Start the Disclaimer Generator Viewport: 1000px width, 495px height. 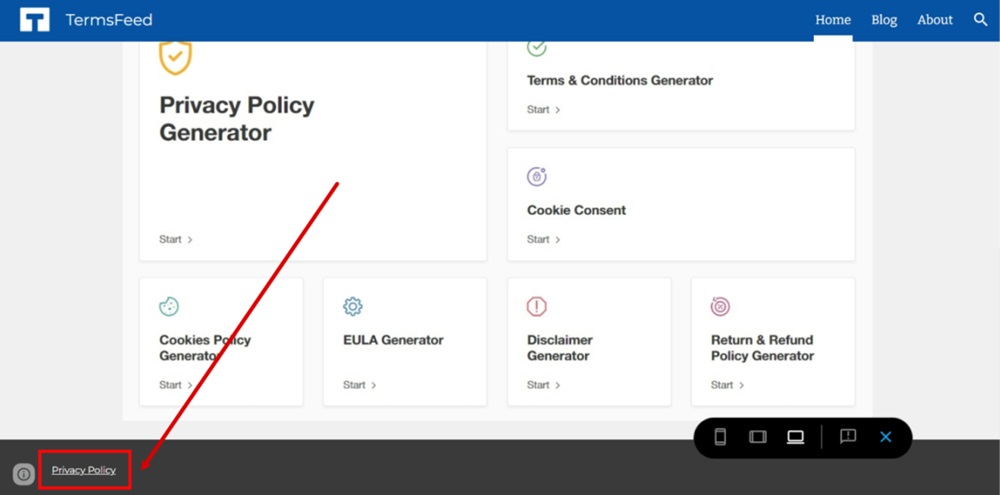point(543,385)
